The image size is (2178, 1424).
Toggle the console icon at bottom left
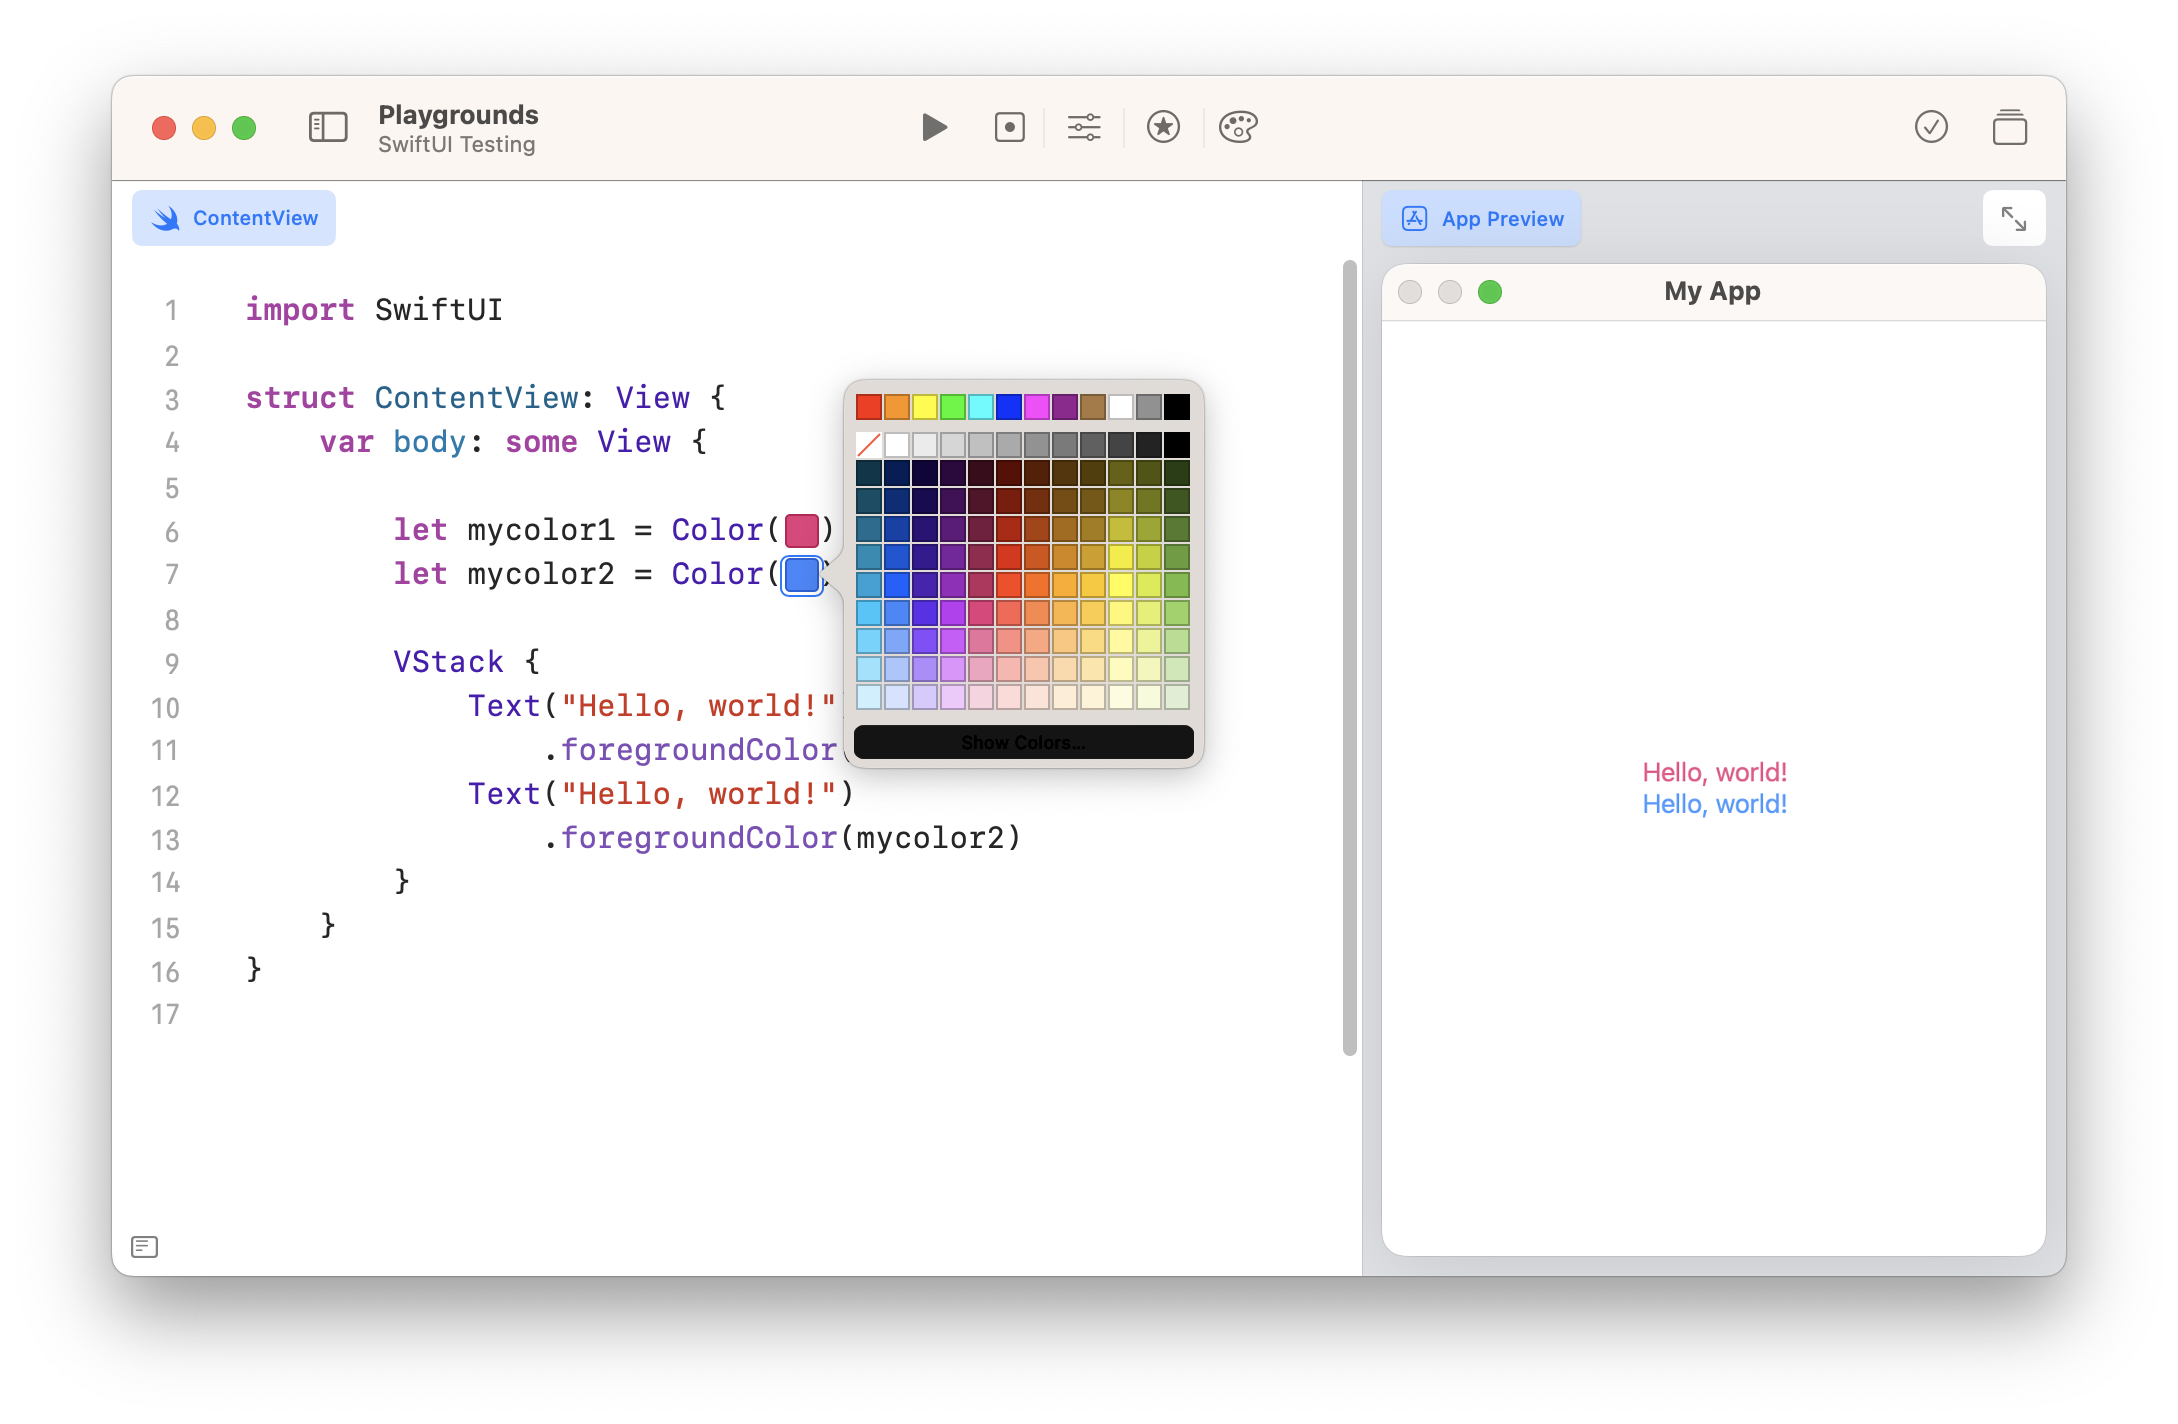(145, 1246)
